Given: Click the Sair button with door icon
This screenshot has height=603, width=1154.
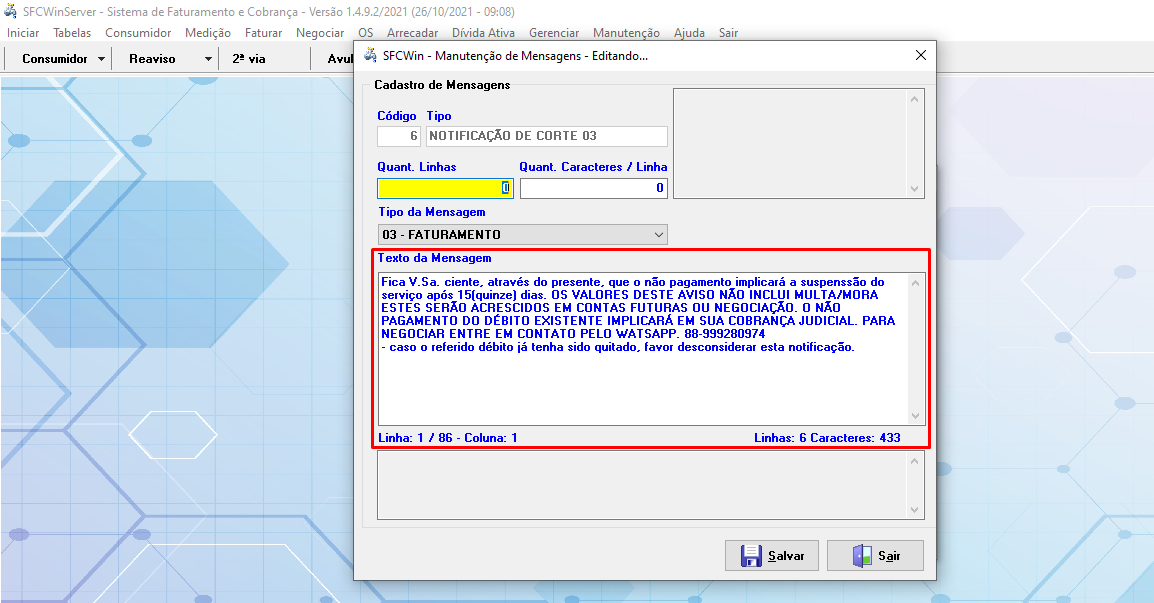Looking at the screenshot, I should tap(875, 556).
